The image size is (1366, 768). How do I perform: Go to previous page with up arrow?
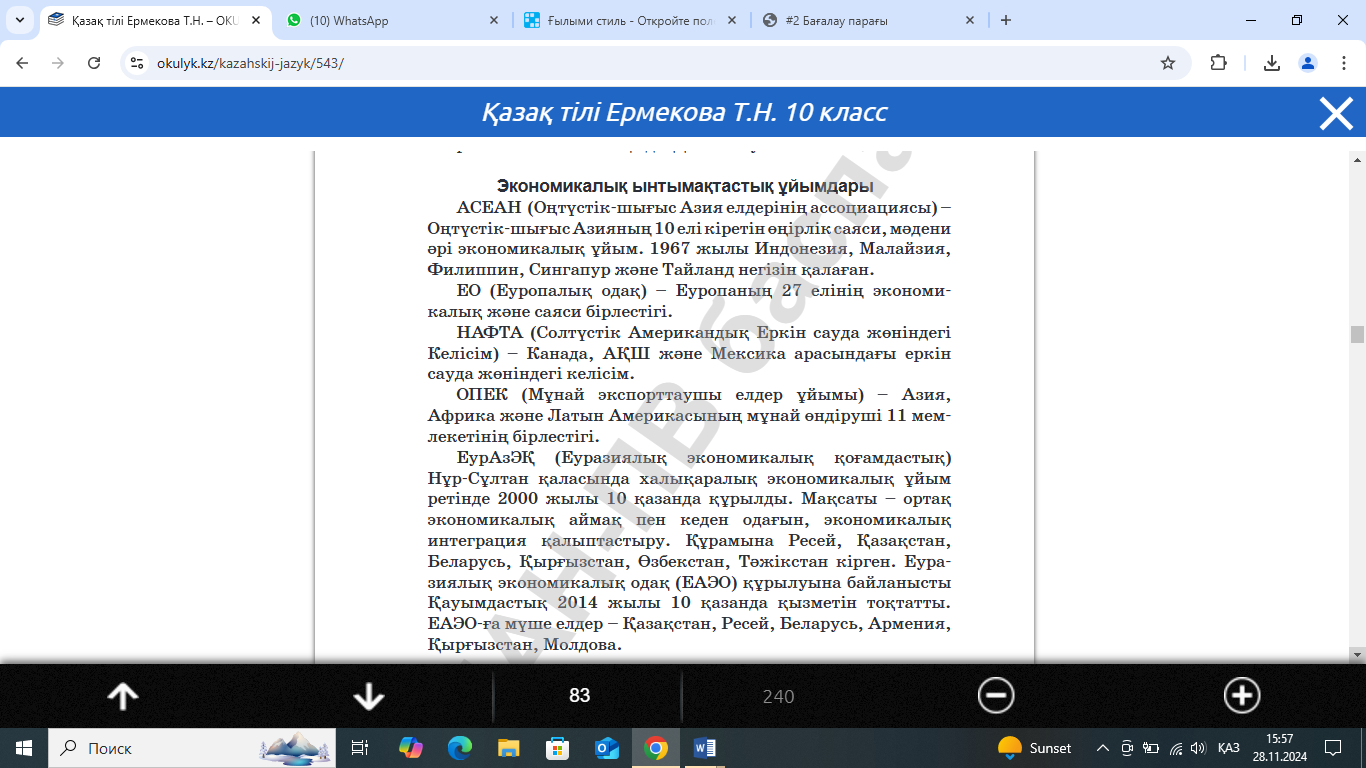pyautogui.click(x=123, y=696)
